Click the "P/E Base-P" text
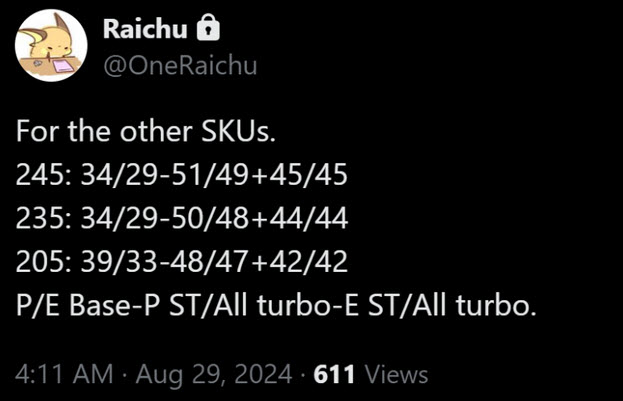The width and height of the screenshot is (623, 401). [x=91, y=305]
